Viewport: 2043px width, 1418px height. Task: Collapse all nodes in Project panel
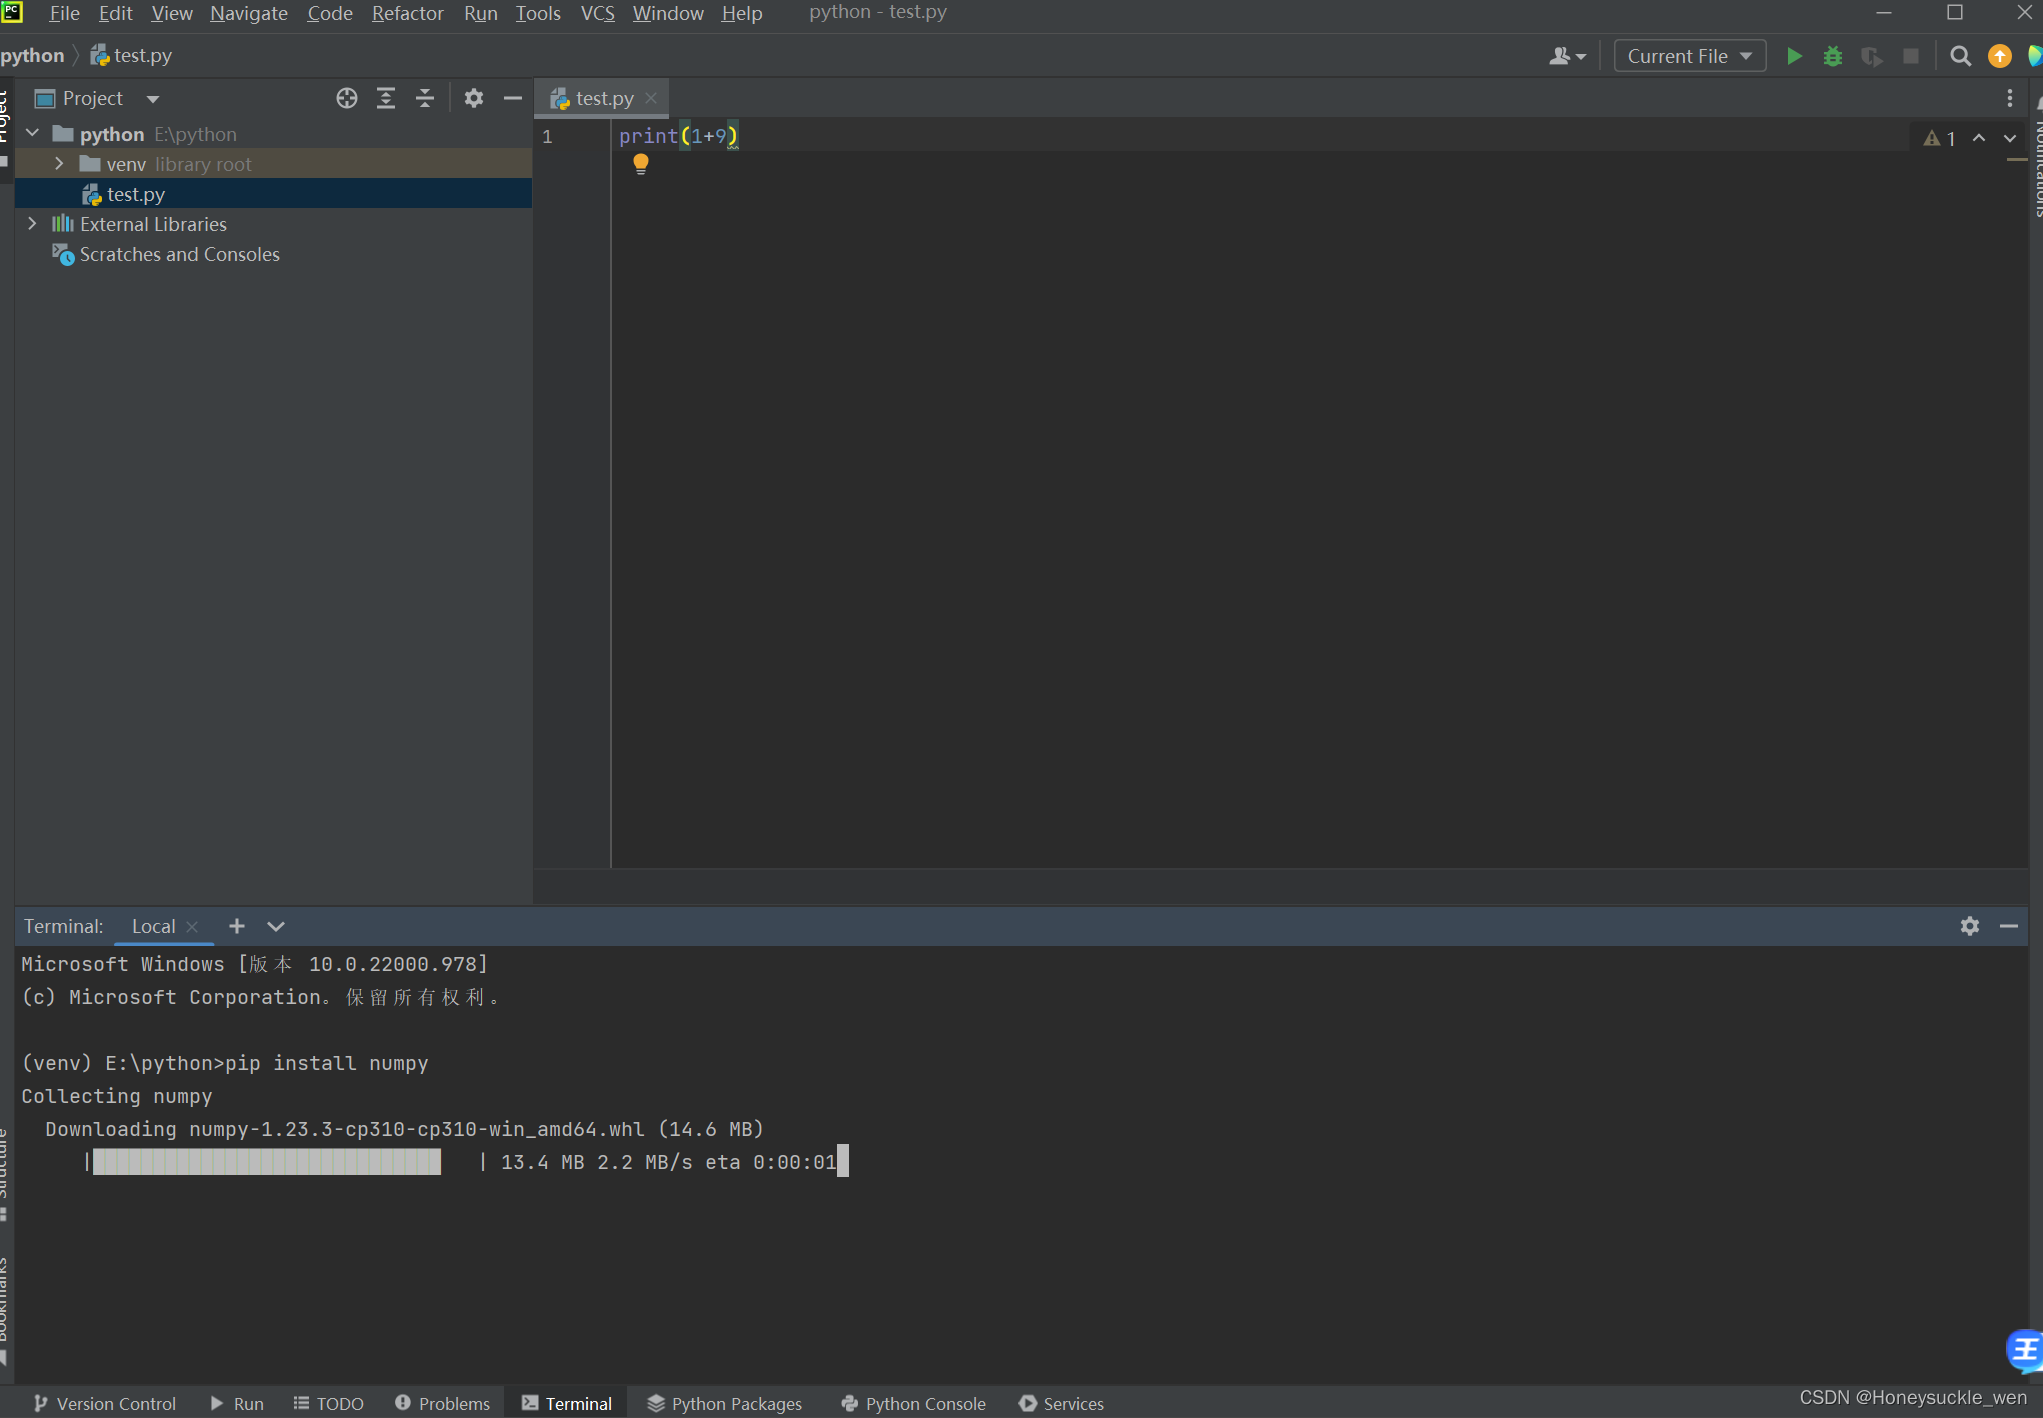tap(424, 97)
